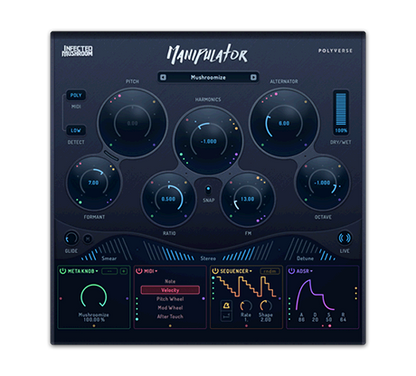Select Note in the MIDI list

point(170,281)
